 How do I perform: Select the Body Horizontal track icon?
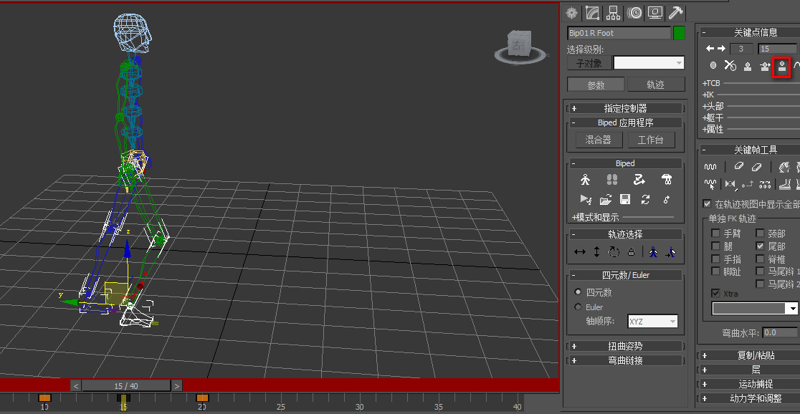pyautogui.click(x=580, y=252)
